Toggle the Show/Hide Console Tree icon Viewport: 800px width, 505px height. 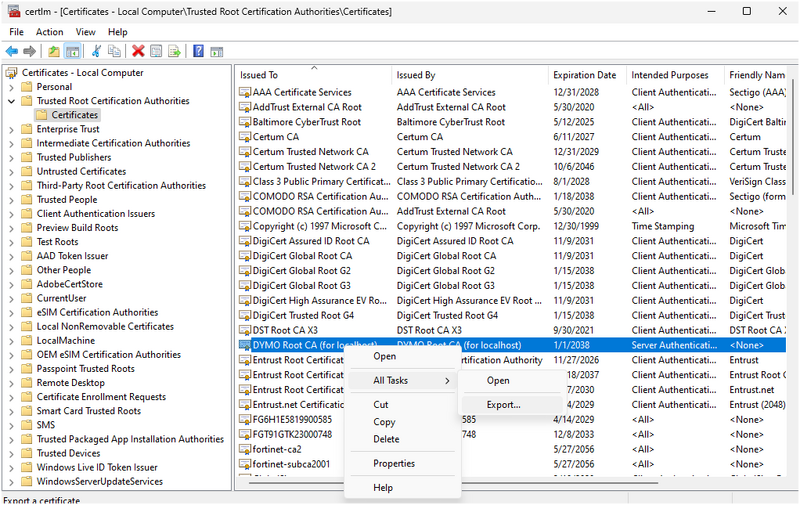pos(73,51)
